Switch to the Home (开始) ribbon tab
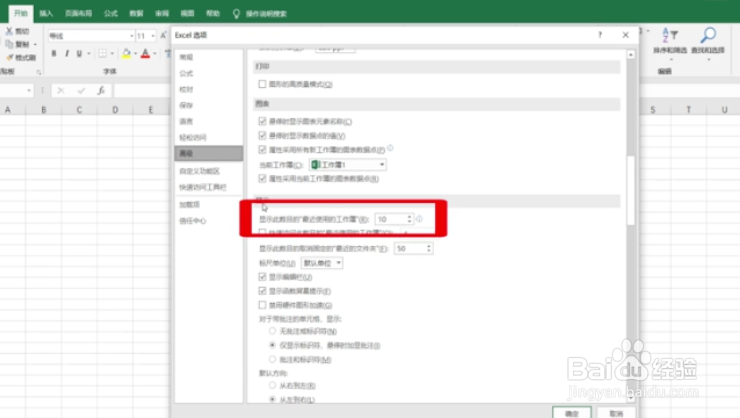This screenshot has width=740, height=418. click(21, 13)
